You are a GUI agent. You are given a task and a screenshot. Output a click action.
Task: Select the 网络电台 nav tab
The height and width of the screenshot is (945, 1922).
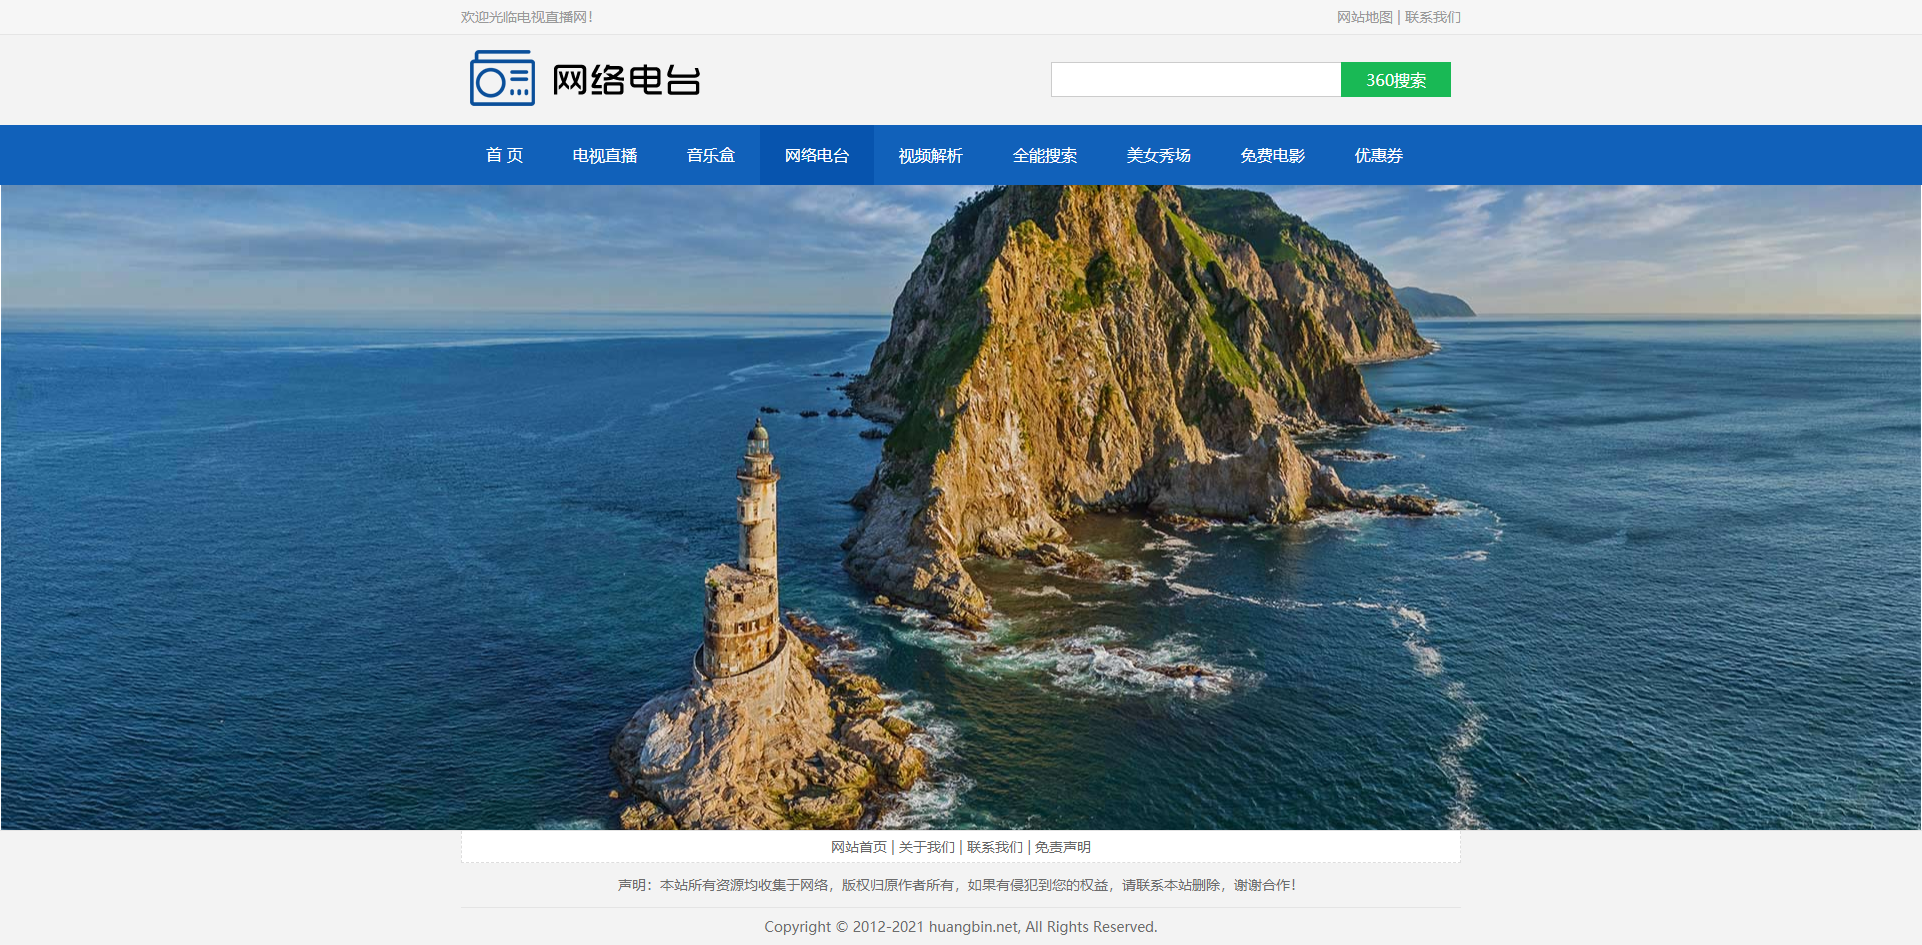pos(817,155)
